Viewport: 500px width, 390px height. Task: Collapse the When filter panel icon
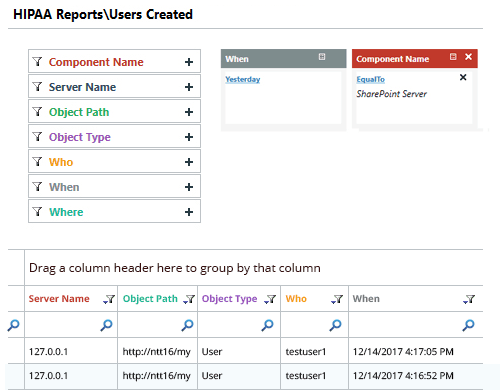tap(322, 57)
